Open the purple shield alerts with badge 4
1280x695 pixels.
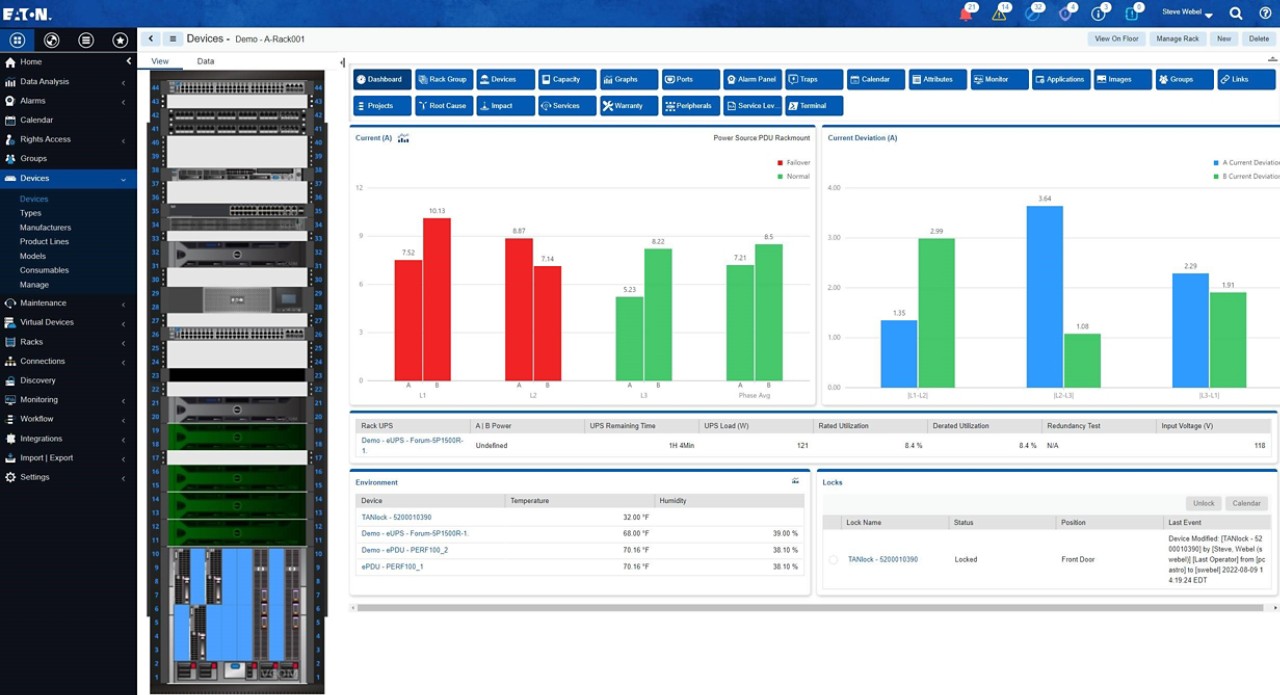click(1066, 14)
